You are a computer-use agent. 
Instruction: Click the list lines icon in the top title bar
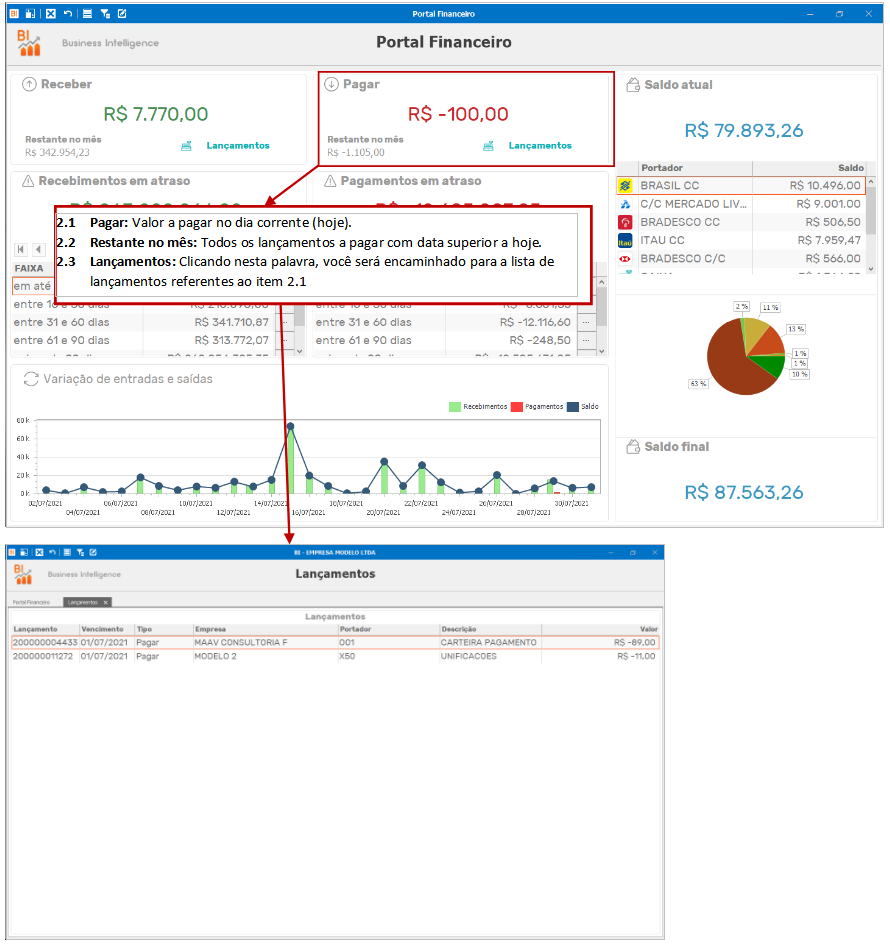pos(87,13)
